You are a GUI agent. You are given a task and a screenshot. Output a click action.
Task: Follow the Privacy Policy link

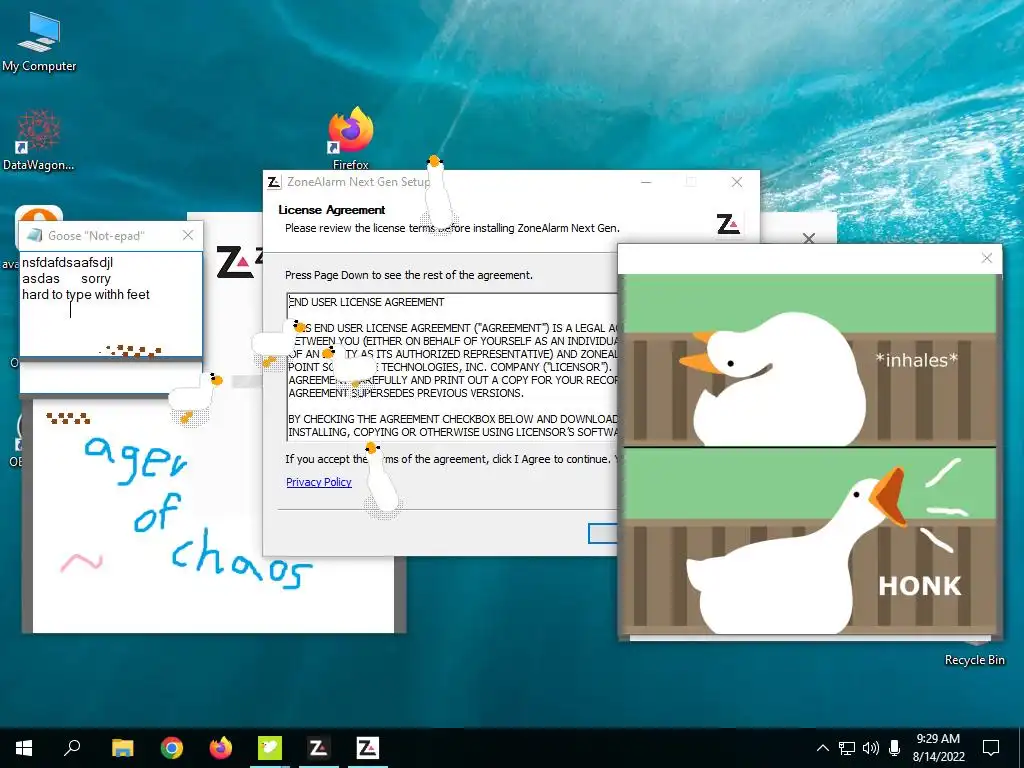click(x=319, y=482)
